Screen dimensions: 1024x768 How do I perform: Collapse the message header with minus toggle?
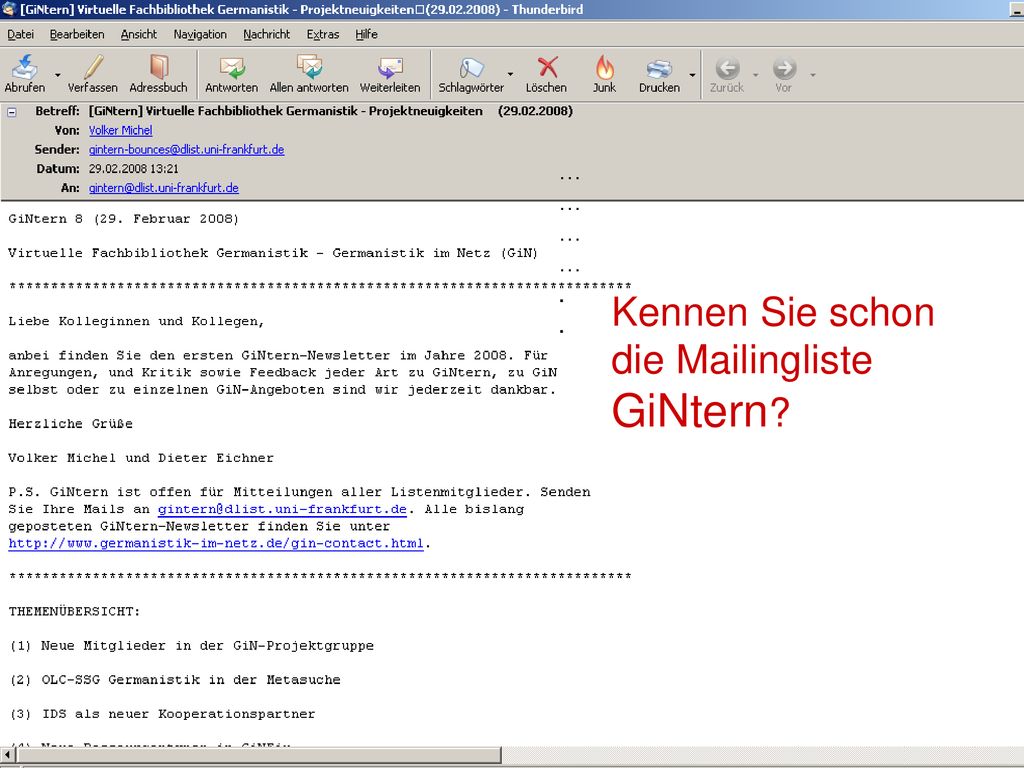click(12, 112)
